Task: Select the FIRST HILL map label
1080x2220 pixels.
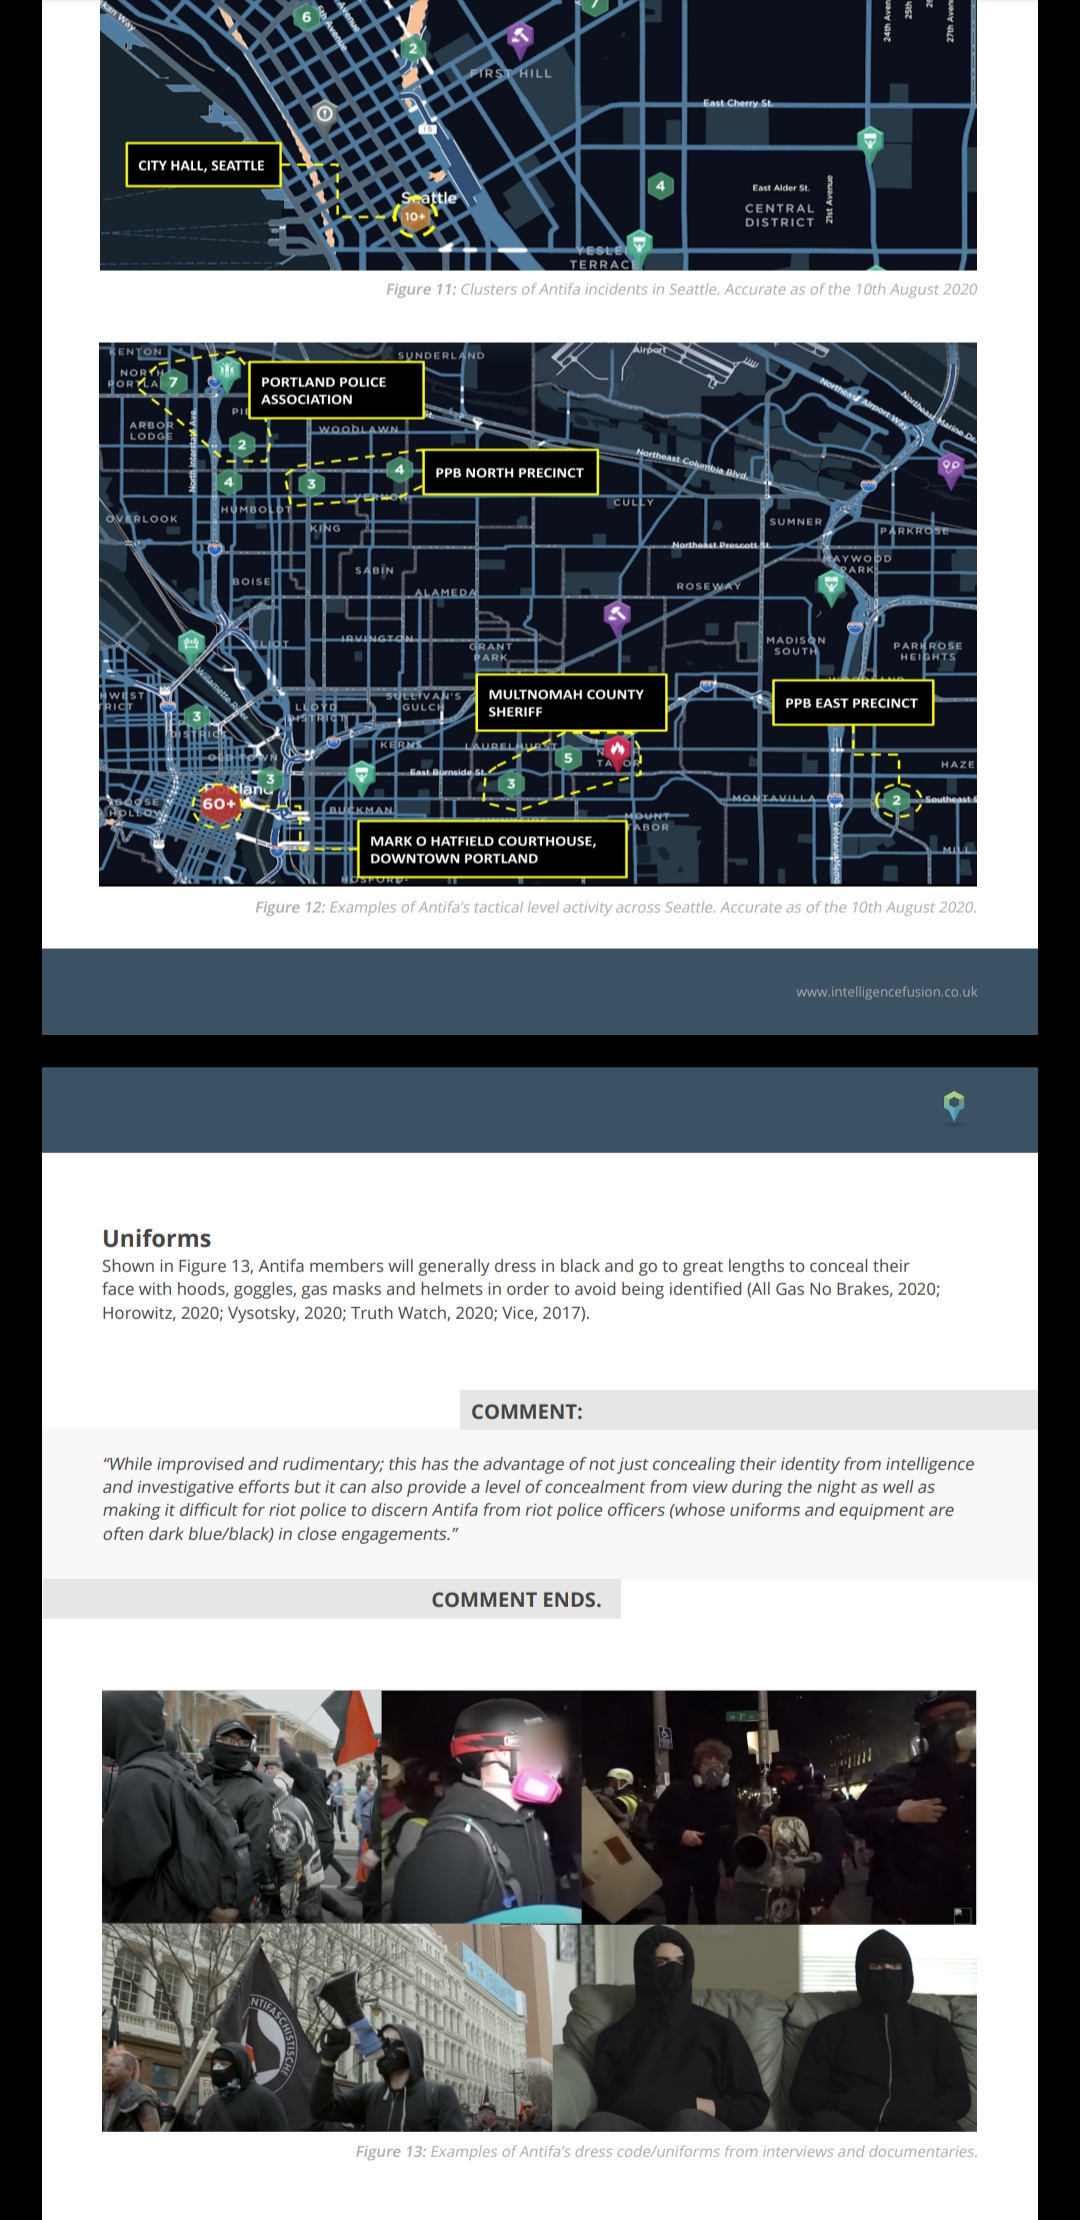Action: click(x=511, y=73)
